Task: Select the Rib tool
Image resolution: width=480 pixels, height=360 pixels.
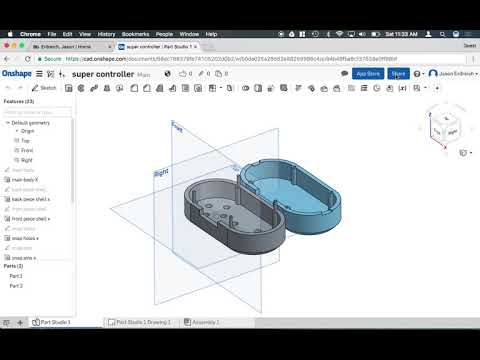Action: [x=172, y=88]
